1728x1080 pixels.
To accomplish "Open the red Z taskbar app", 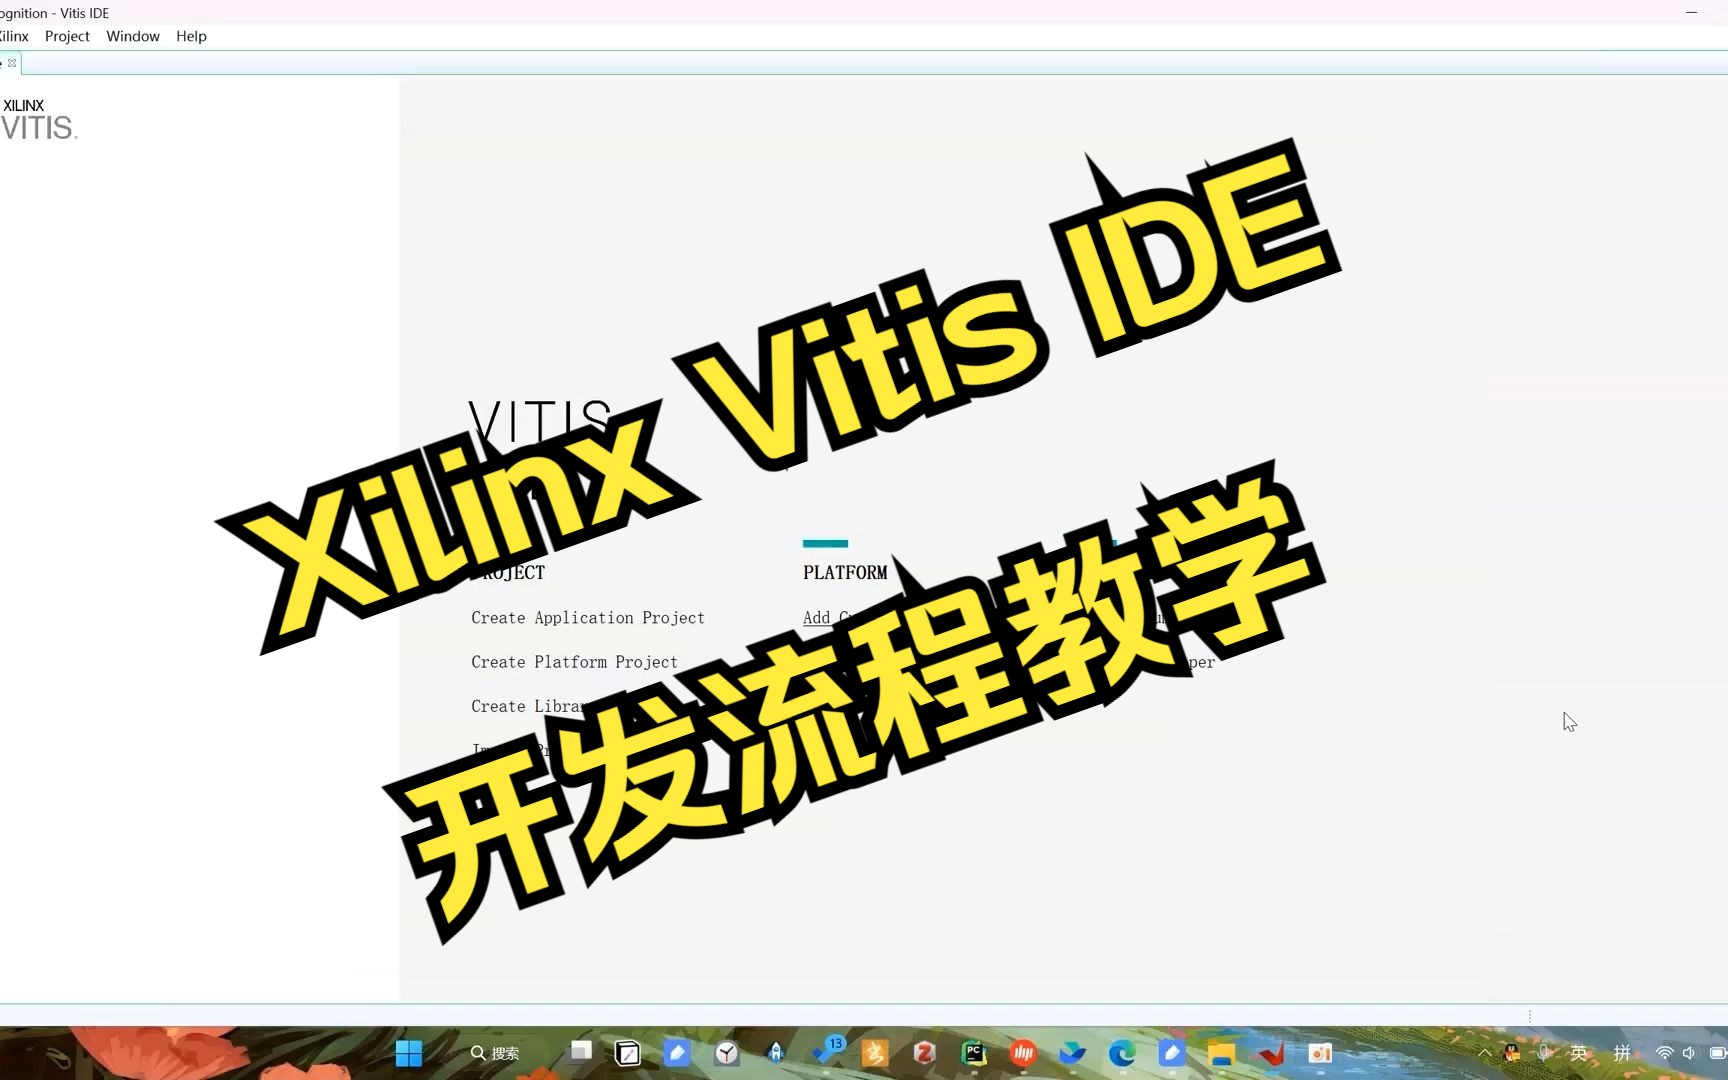I will click(924, 1053).
